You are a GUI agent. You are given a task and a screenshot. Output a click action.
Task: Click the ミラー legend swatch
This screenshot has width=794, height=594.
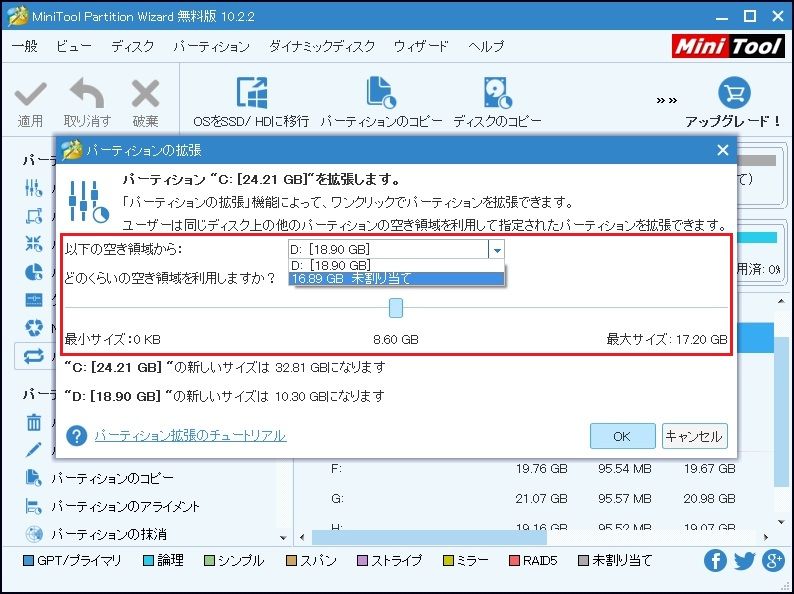point(448,561)
